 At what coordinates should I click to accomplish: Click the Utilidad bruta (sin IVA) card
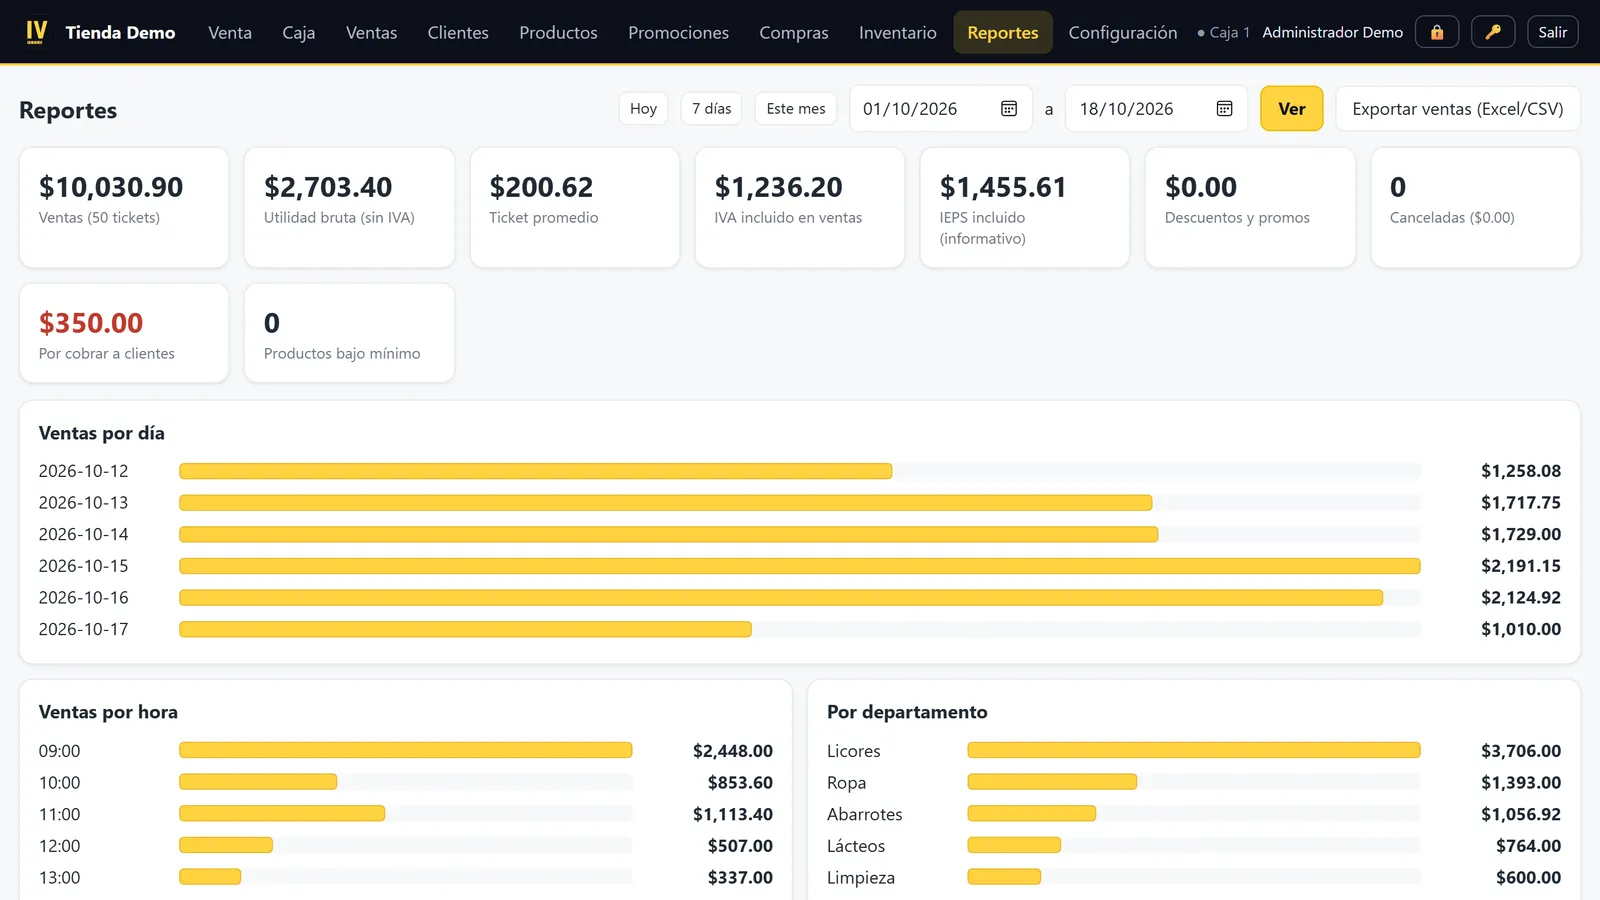coord(349,208)
